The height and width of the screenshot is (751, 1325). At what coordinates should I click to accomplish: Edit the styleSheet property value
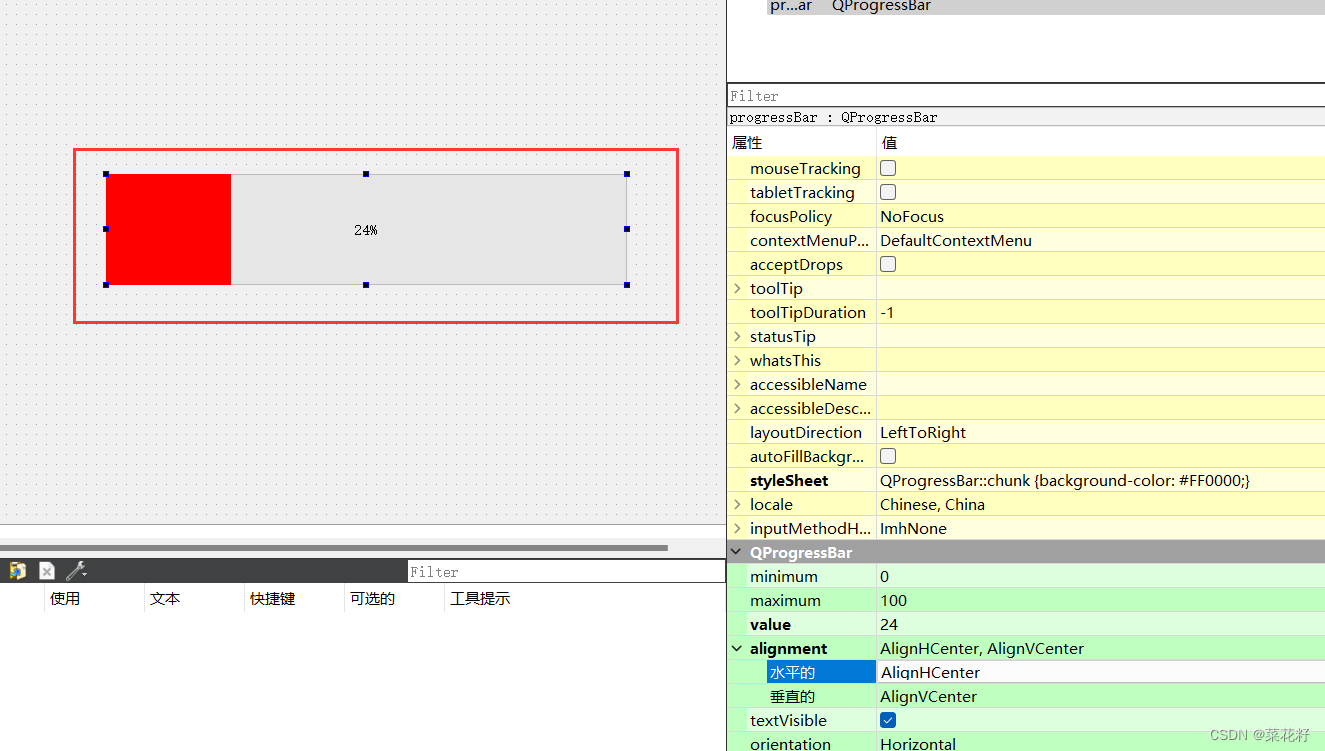(x=1065, y=480)
